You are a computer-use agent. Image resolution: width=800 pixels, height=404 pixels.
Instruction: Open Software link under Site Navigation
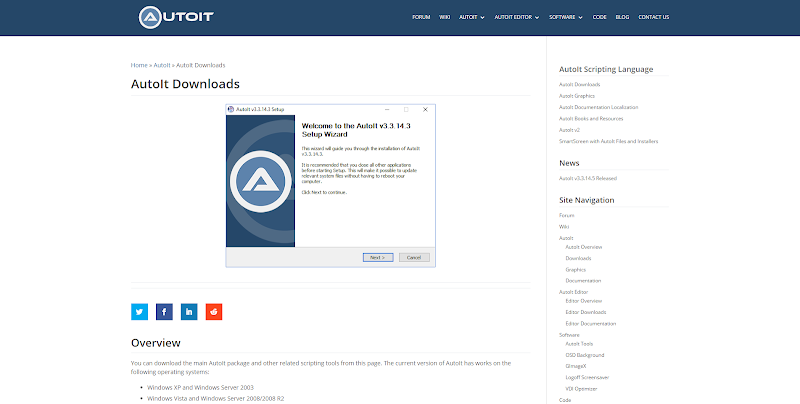coord(569,335)
